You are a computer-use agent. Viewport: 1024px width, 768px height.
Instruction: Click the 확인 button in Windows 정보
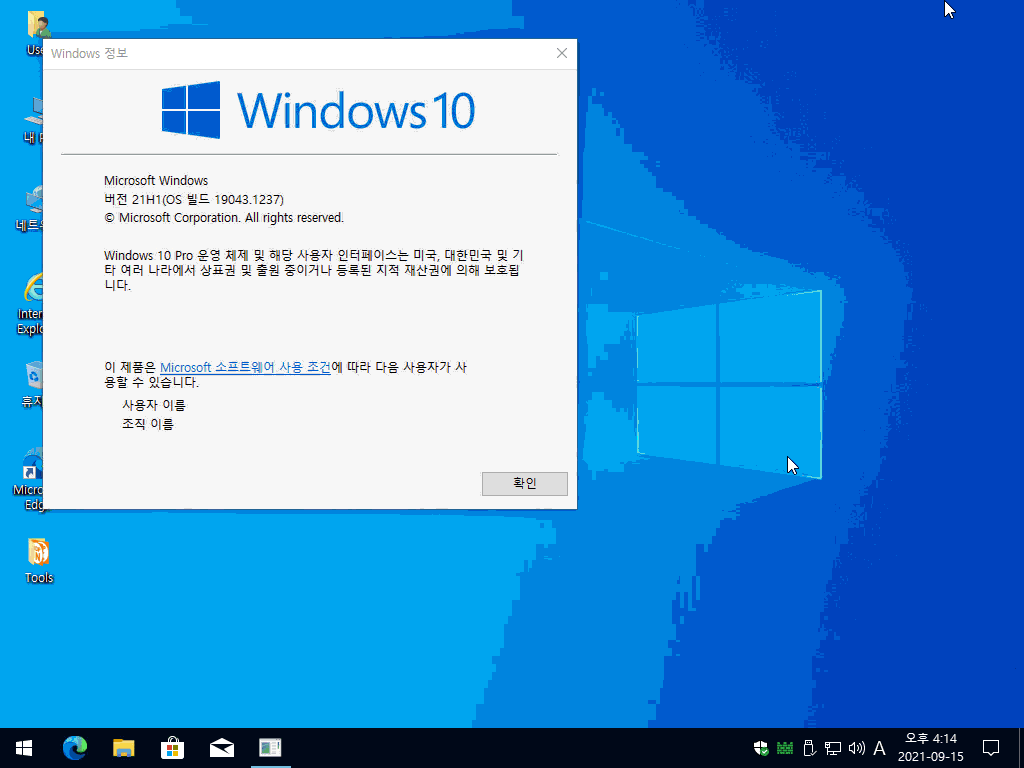click(524, 483)
